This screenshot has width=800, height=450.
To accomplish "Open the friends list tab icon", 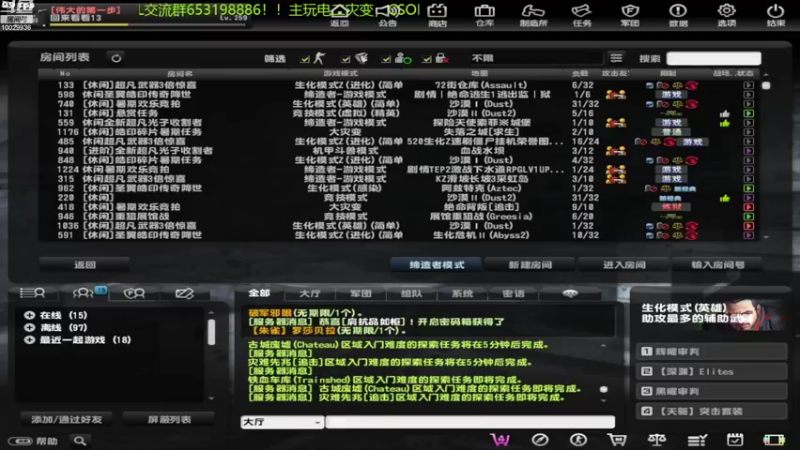I will point(33,293).
